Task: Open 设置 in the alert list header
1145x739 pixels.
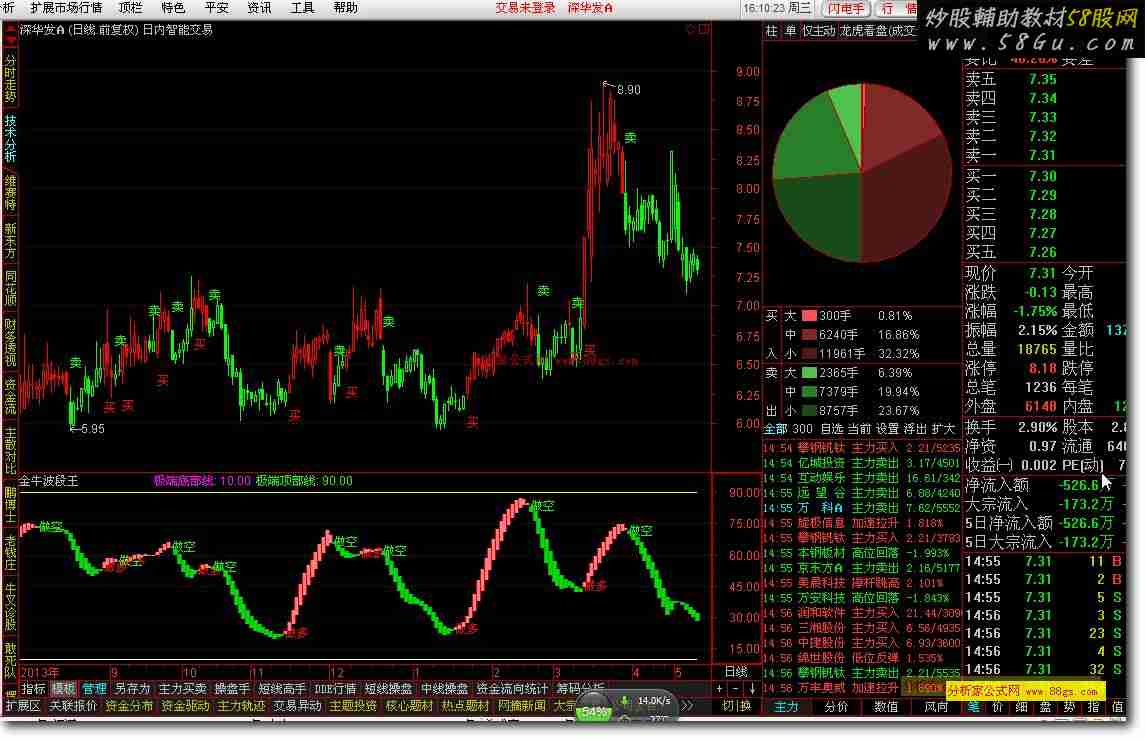Action: [x=887, y=429]
